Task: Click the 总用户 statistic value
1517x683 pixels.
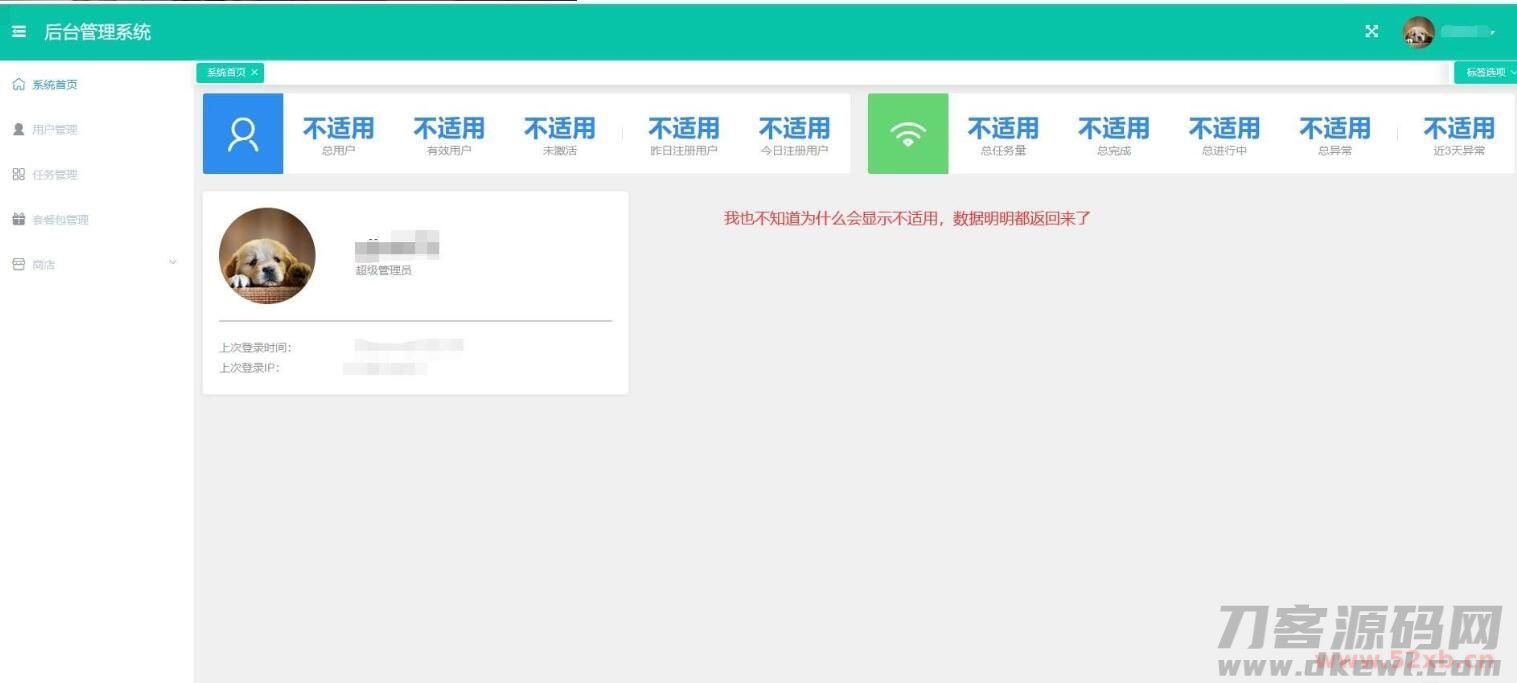Action: coord(338,129)
